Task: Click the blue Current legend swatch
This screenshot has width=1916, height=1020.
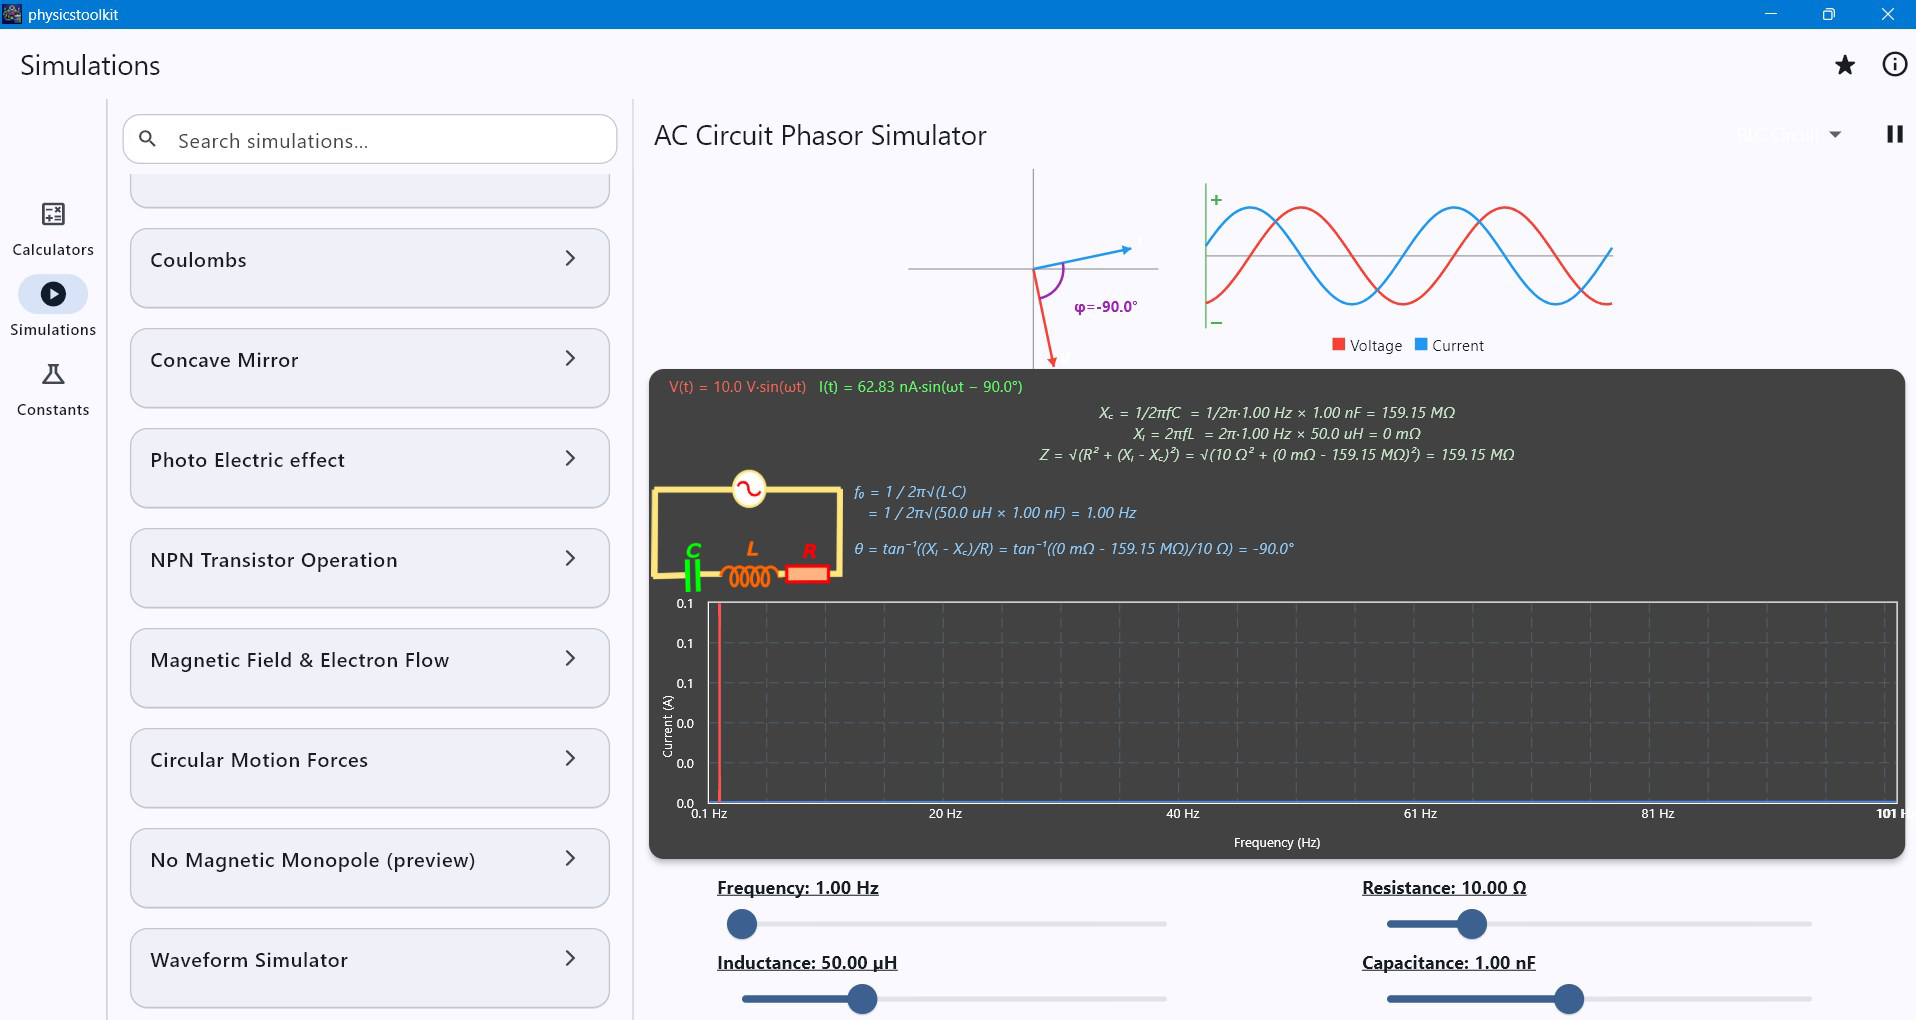Action: 1421,344
